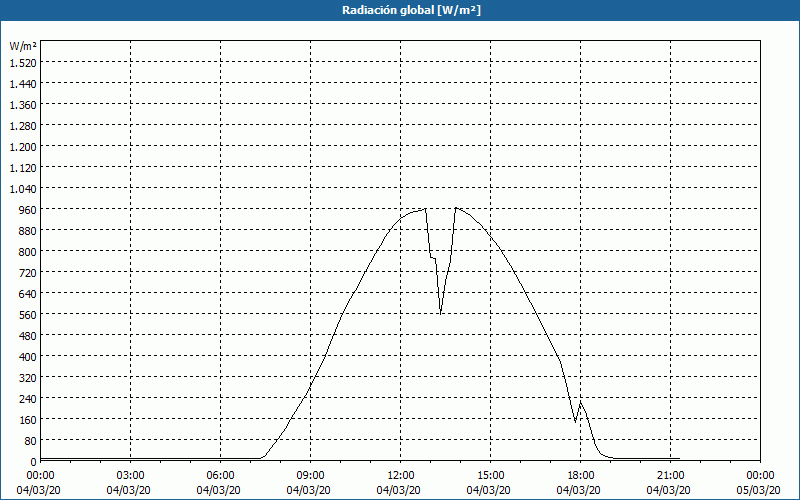Click the 06:00 time axis label
The width and height of the screenshot is (800, 500).
point(220,476)
